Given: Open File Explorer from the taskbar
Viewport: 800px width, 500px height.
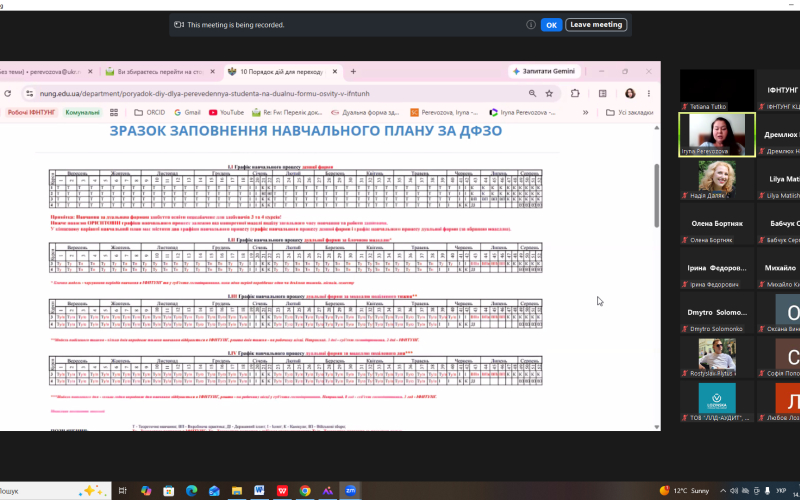Looking at the screenshot, I should [237, 491].
